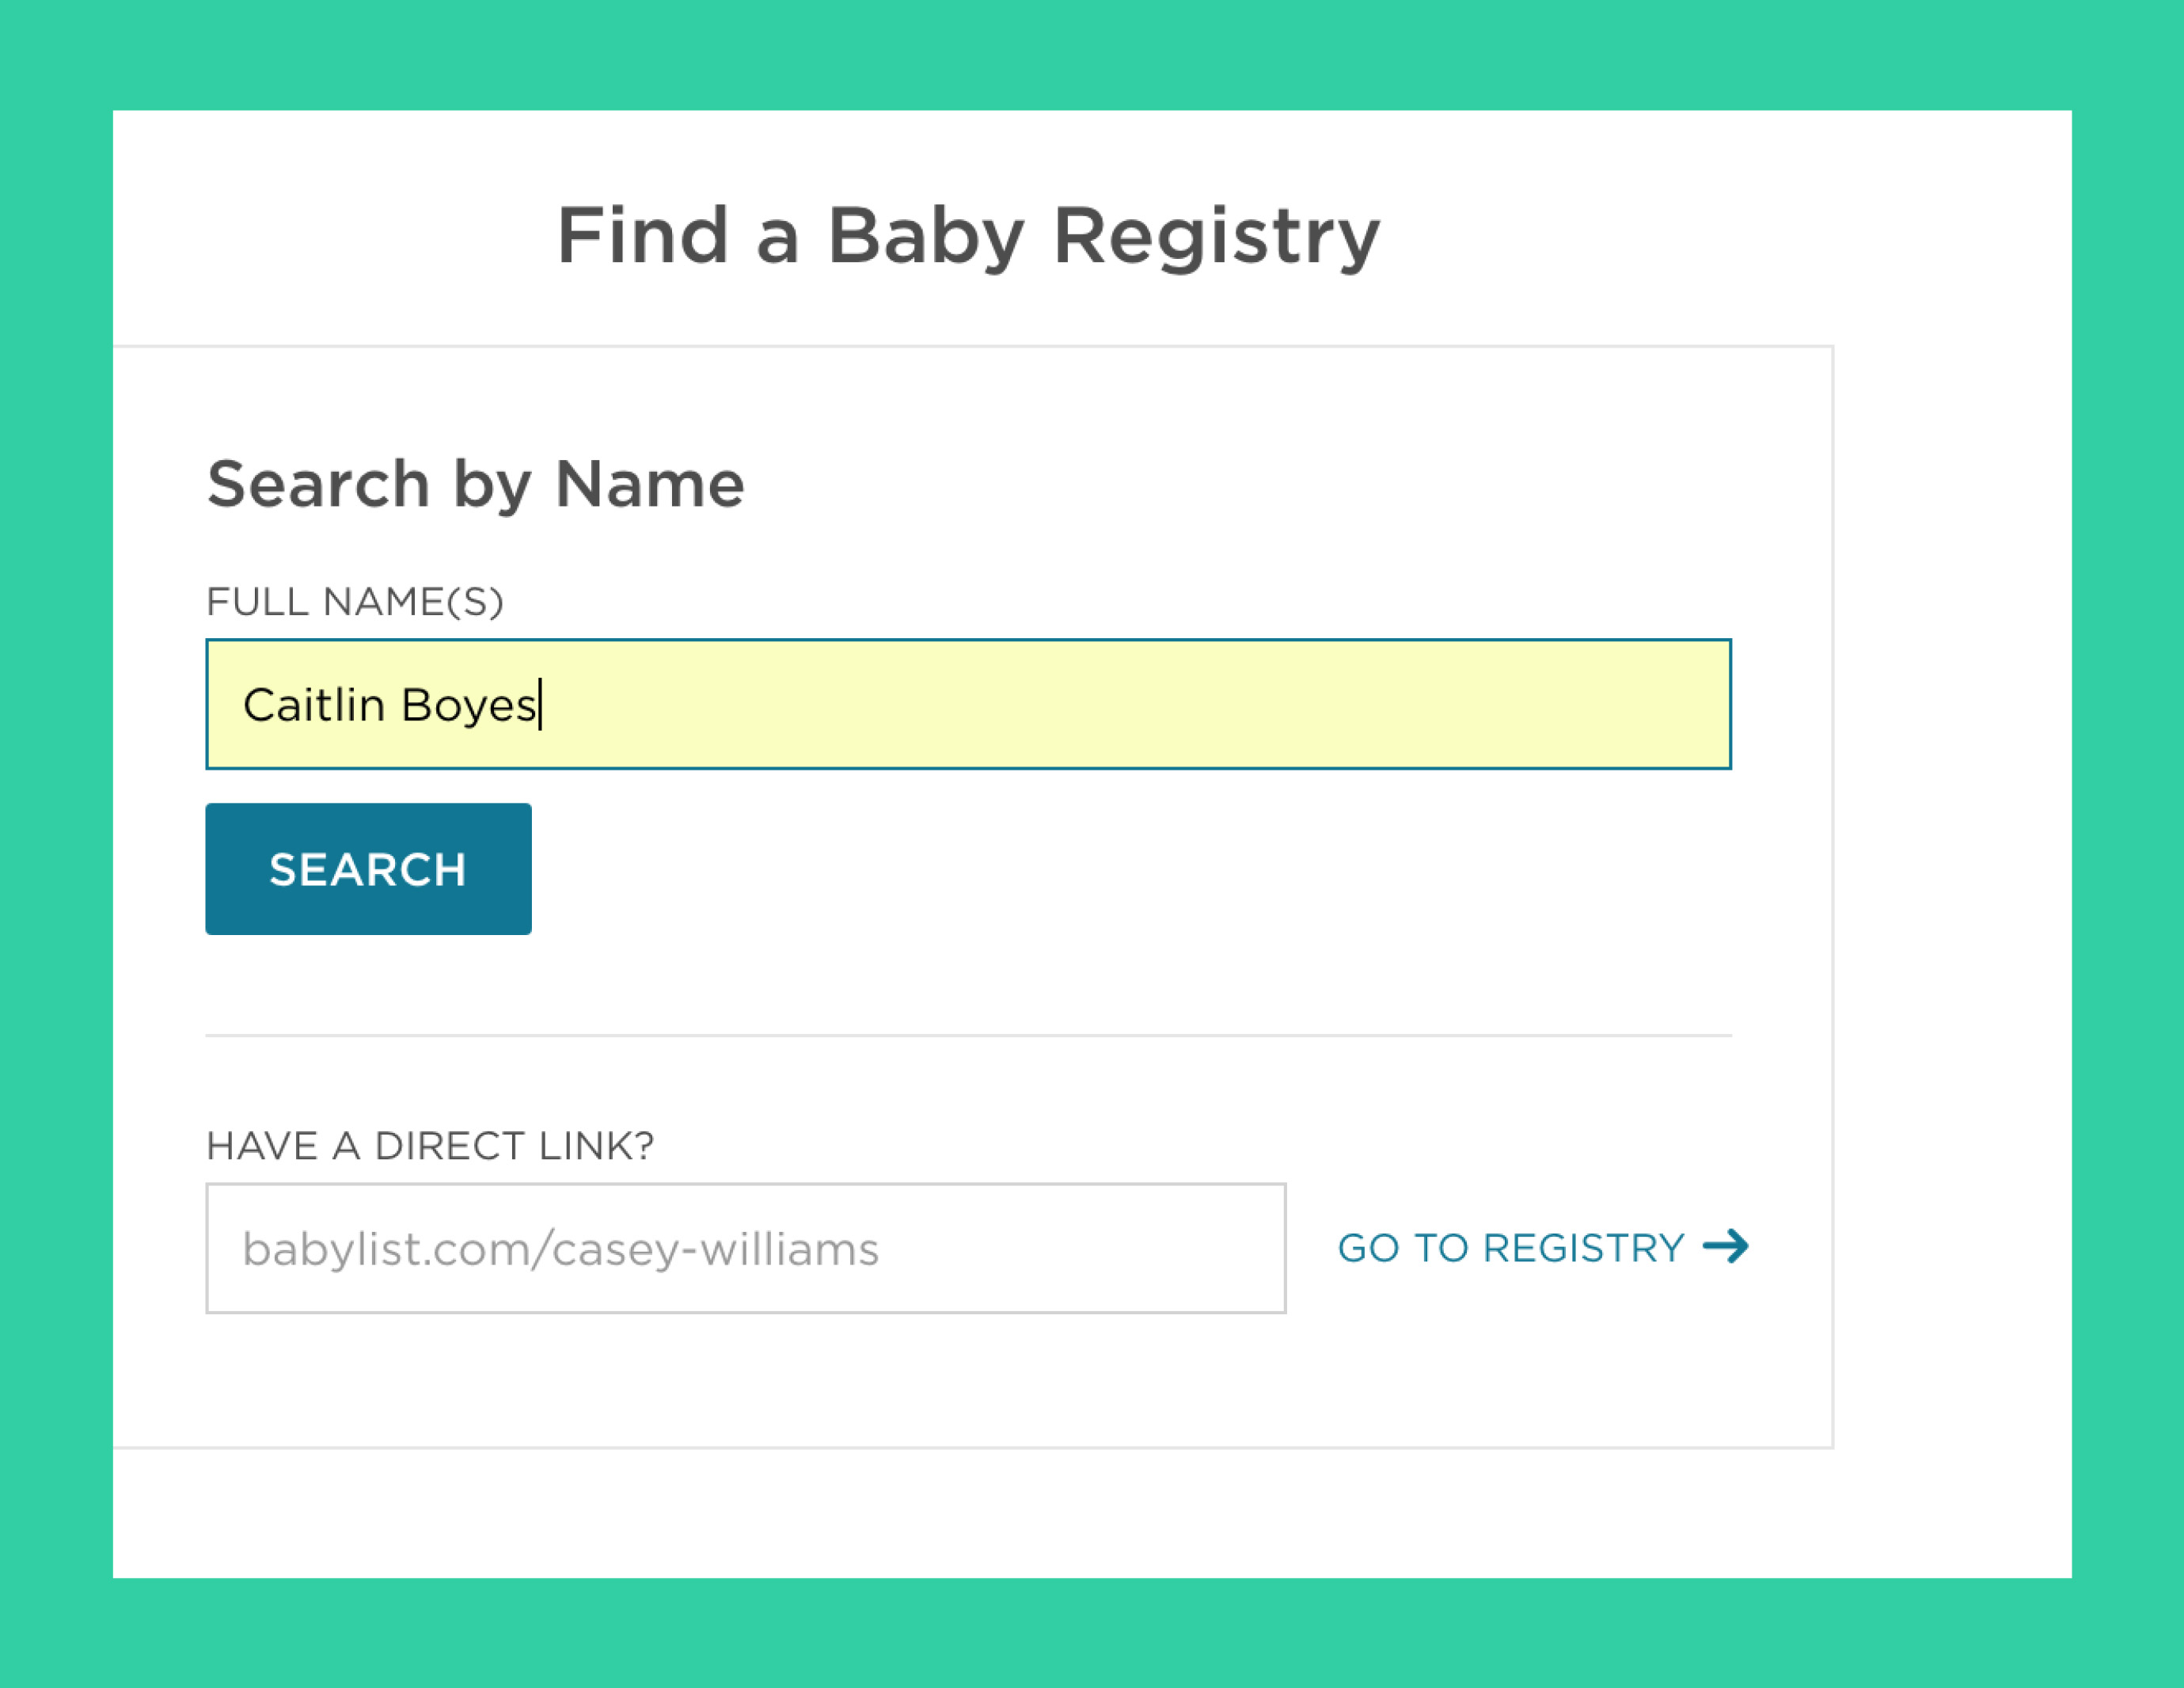The height and width of the screenshot is (1688, 2184).
Task: Place cursor in empty yellow area of name field
Action: pos(1200,704)
